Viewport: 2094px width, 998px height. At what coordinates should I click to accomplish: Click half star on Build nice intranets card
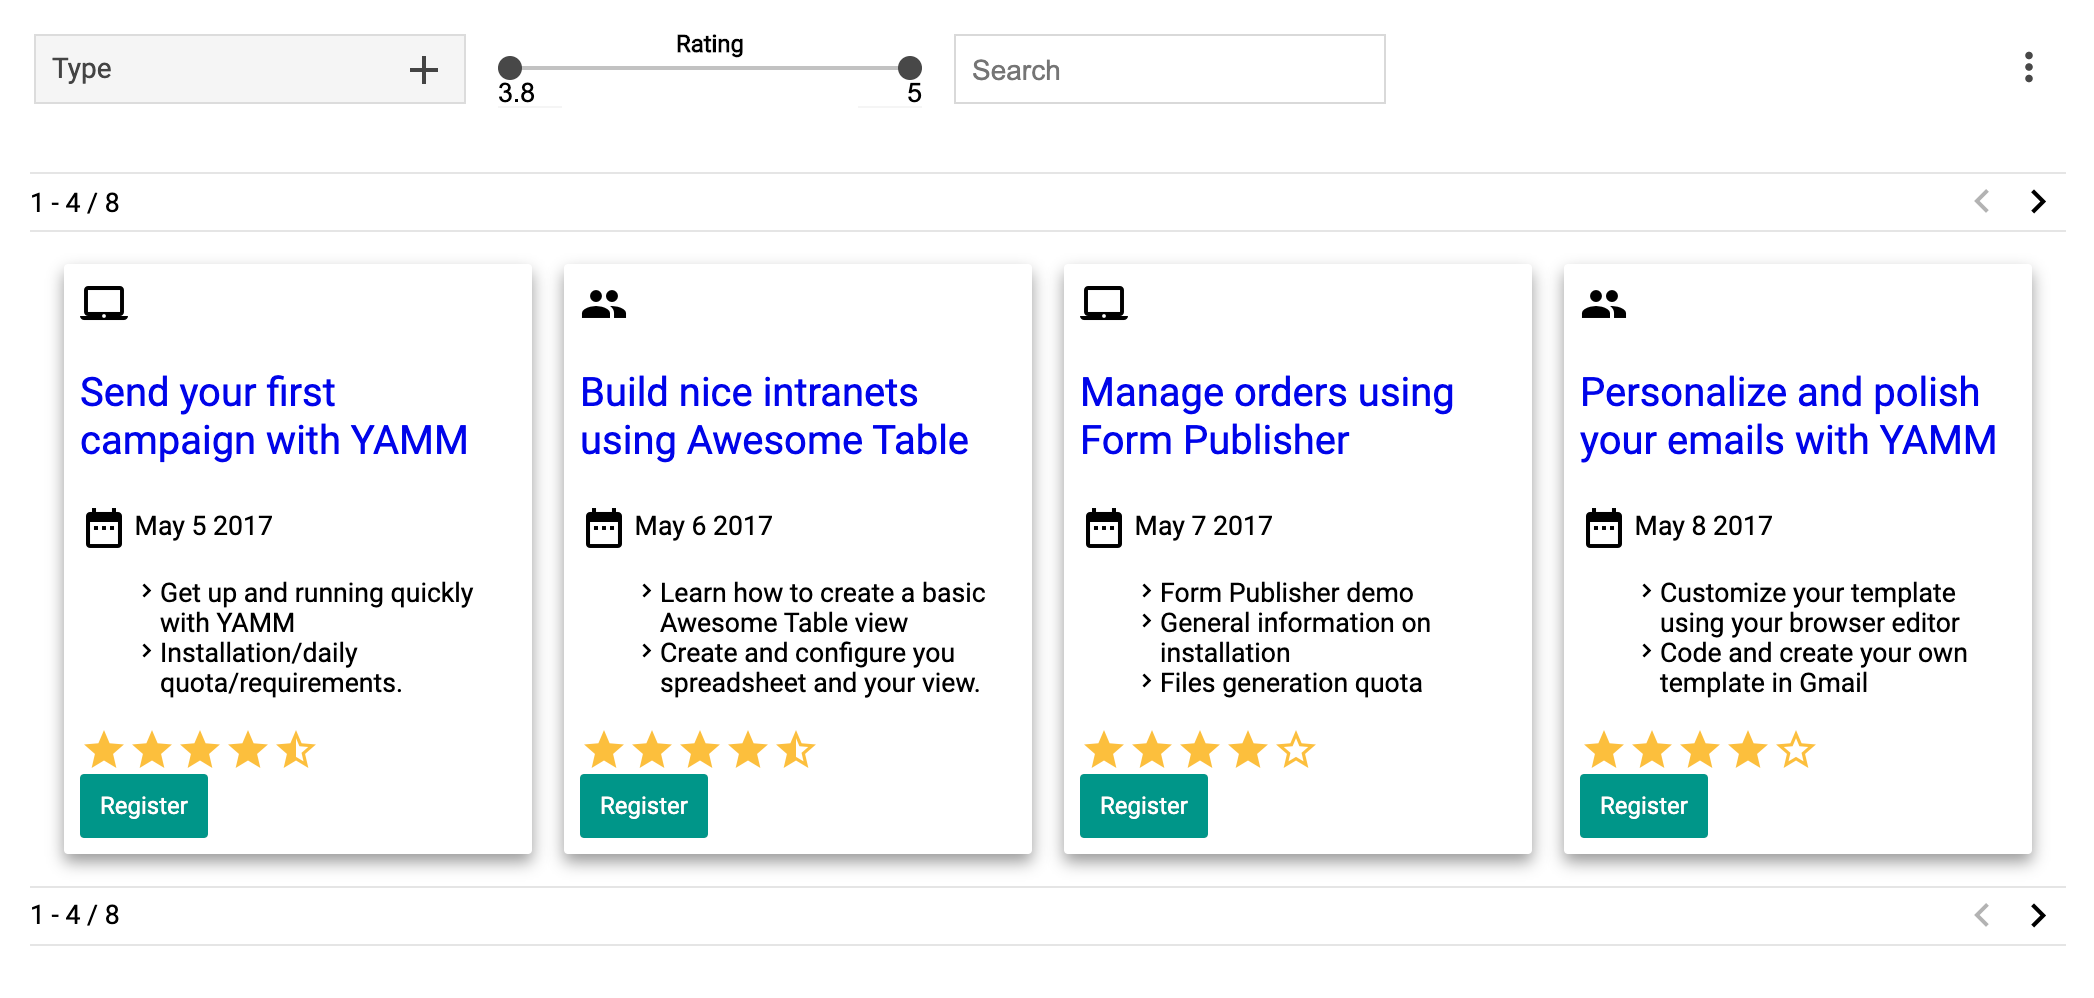[x=796, y=750]
